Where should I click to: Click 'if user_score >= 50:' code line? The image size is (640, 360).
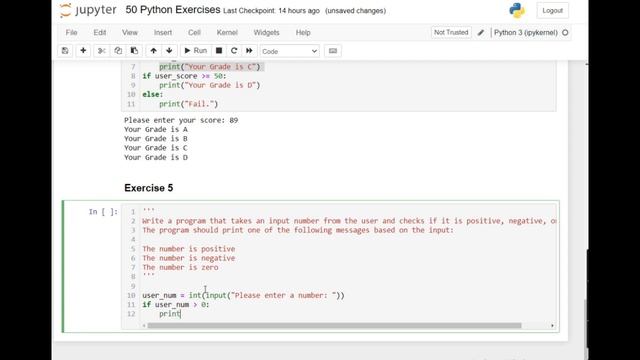click(x=184, y=76)
